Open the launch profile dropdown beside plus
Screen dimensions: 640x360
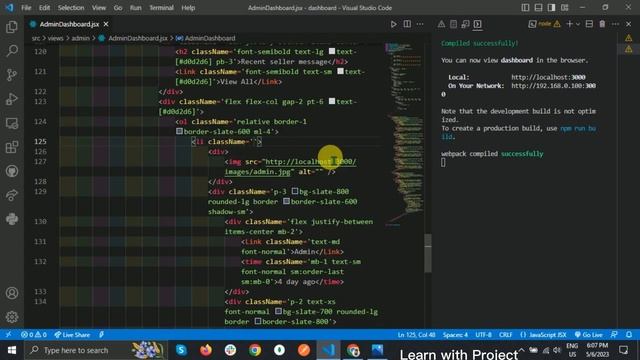point(578,24)
